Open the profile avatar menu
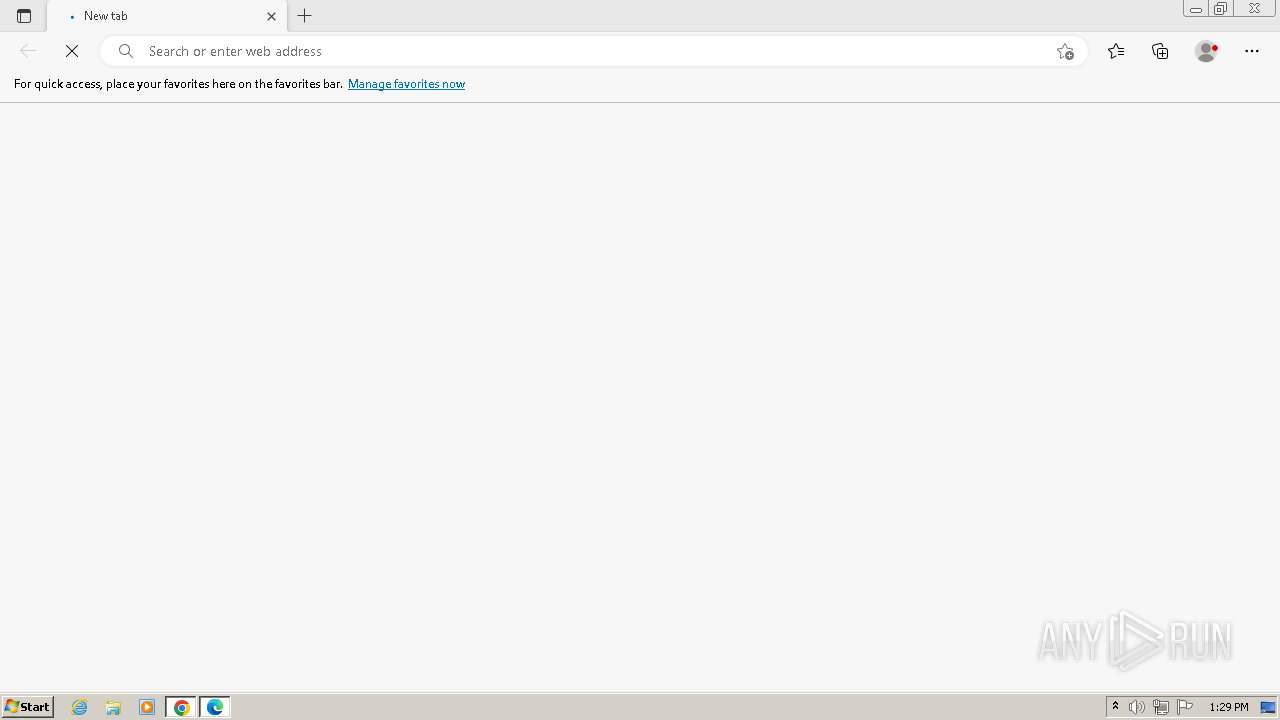Viewport: 1280px width, 720px height. point(1206,51)
